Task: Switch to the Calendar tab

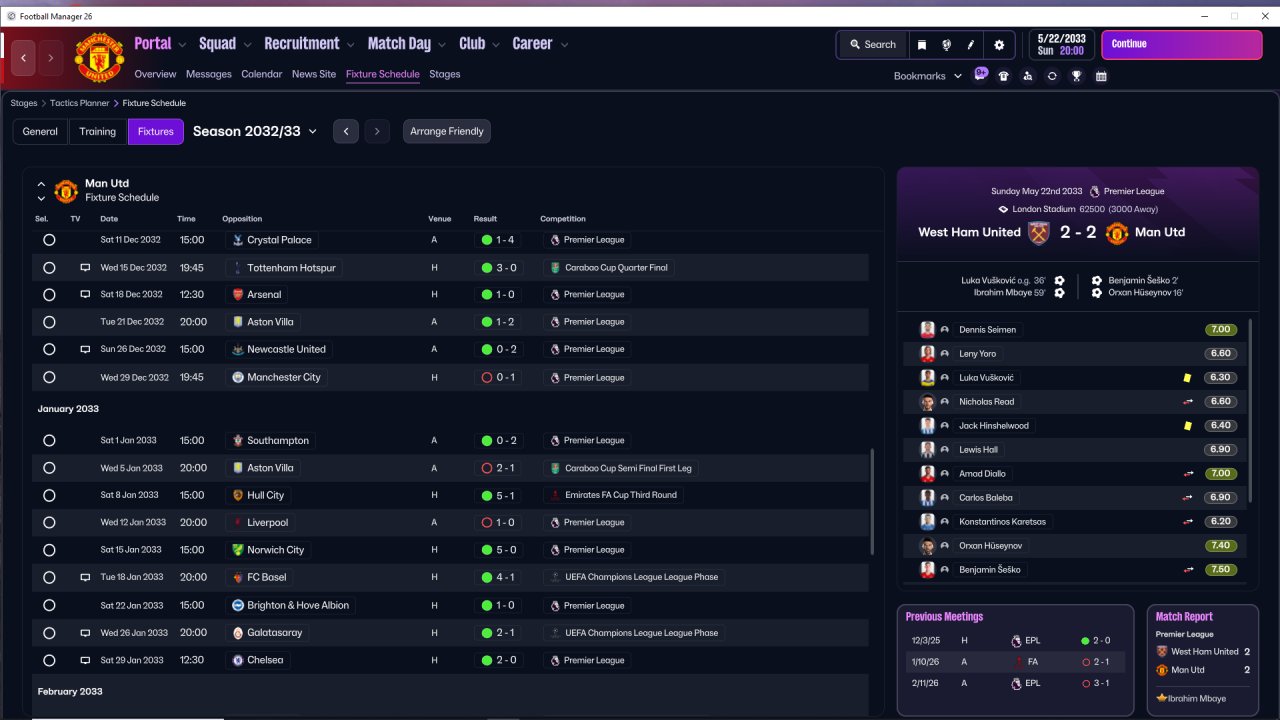Action: (261, 74)
